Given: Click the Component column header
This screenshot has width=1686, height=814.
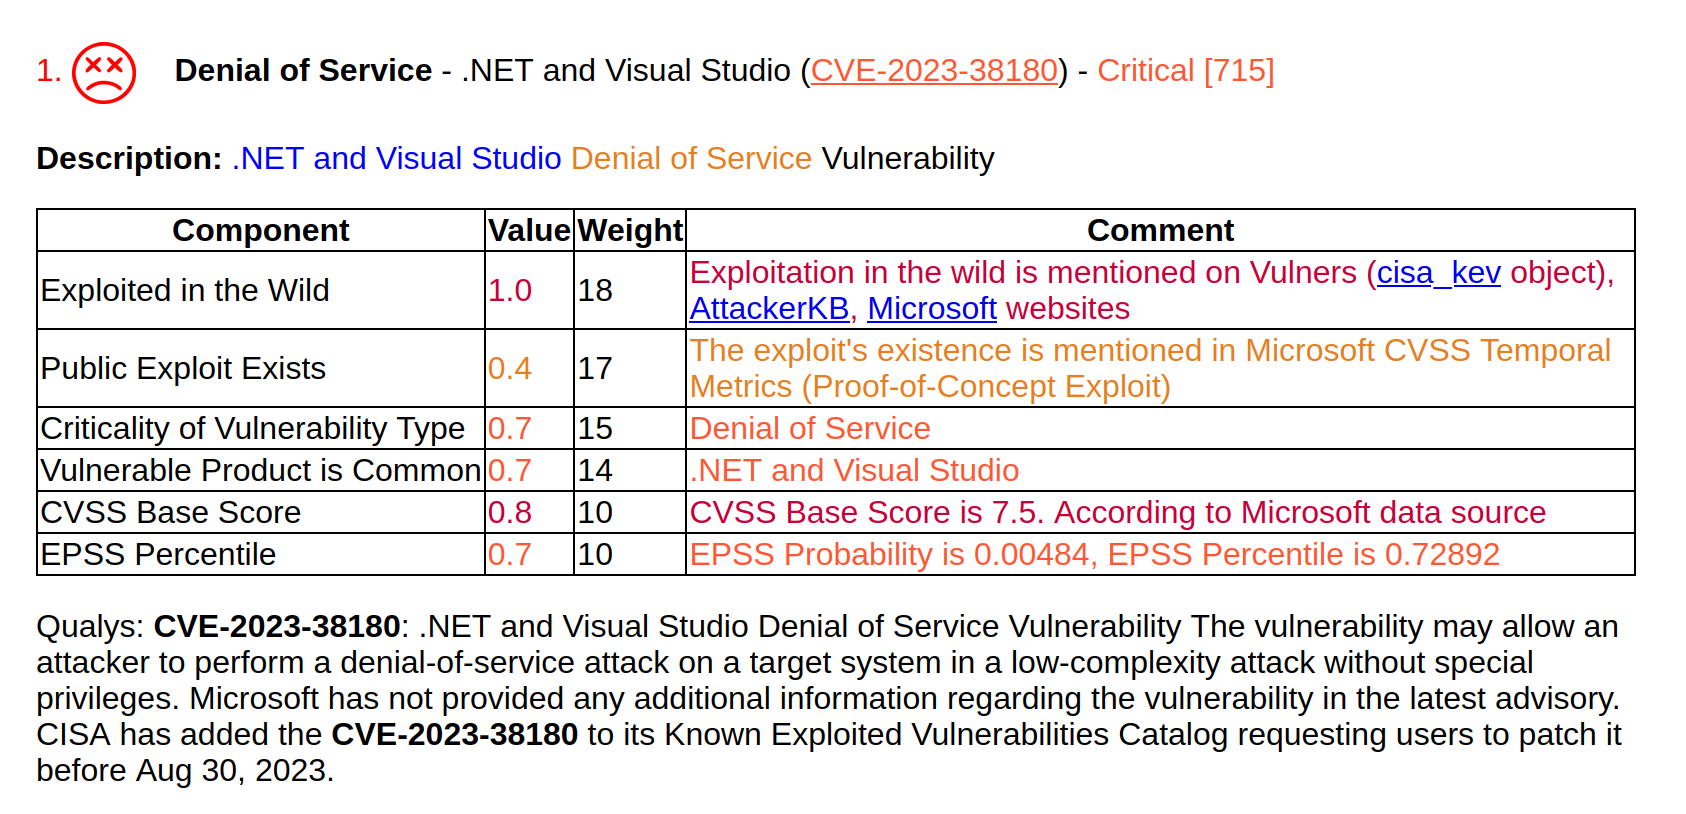Looking at the screenshot, I should coord(260,231).
